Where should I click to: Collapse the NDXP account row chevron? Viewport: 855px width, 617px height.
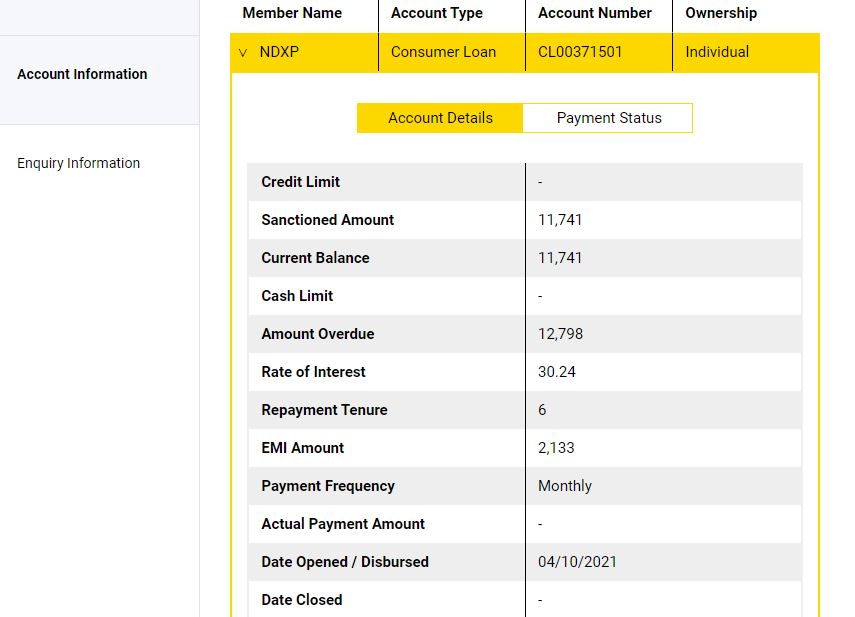coord(243,53)
